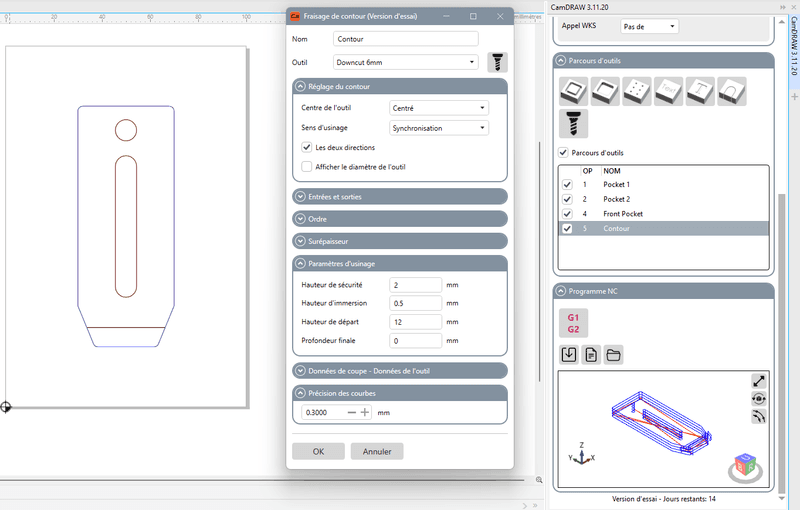Click the text engraving toolpath icon
The width and height of the screenshot is (800, 510).
(x=667, y=92)
